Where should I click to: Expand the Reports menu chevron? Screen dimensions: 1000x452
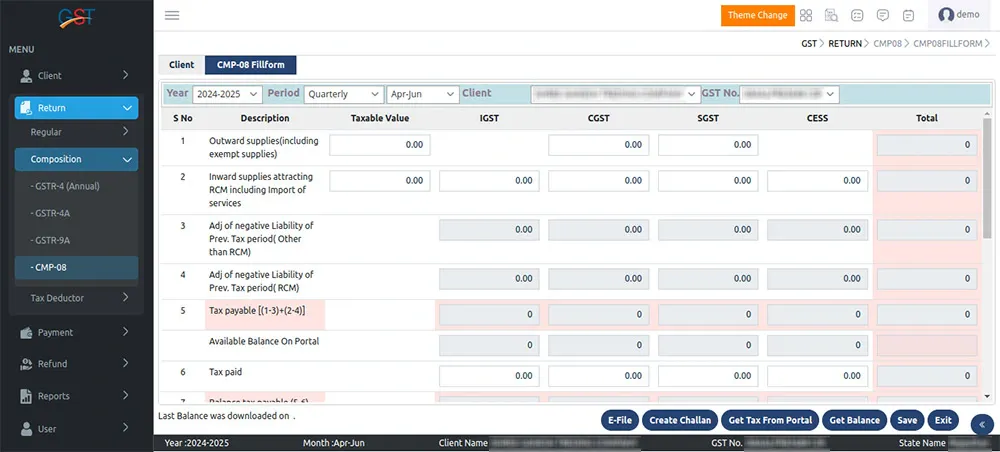pos(126,395)
